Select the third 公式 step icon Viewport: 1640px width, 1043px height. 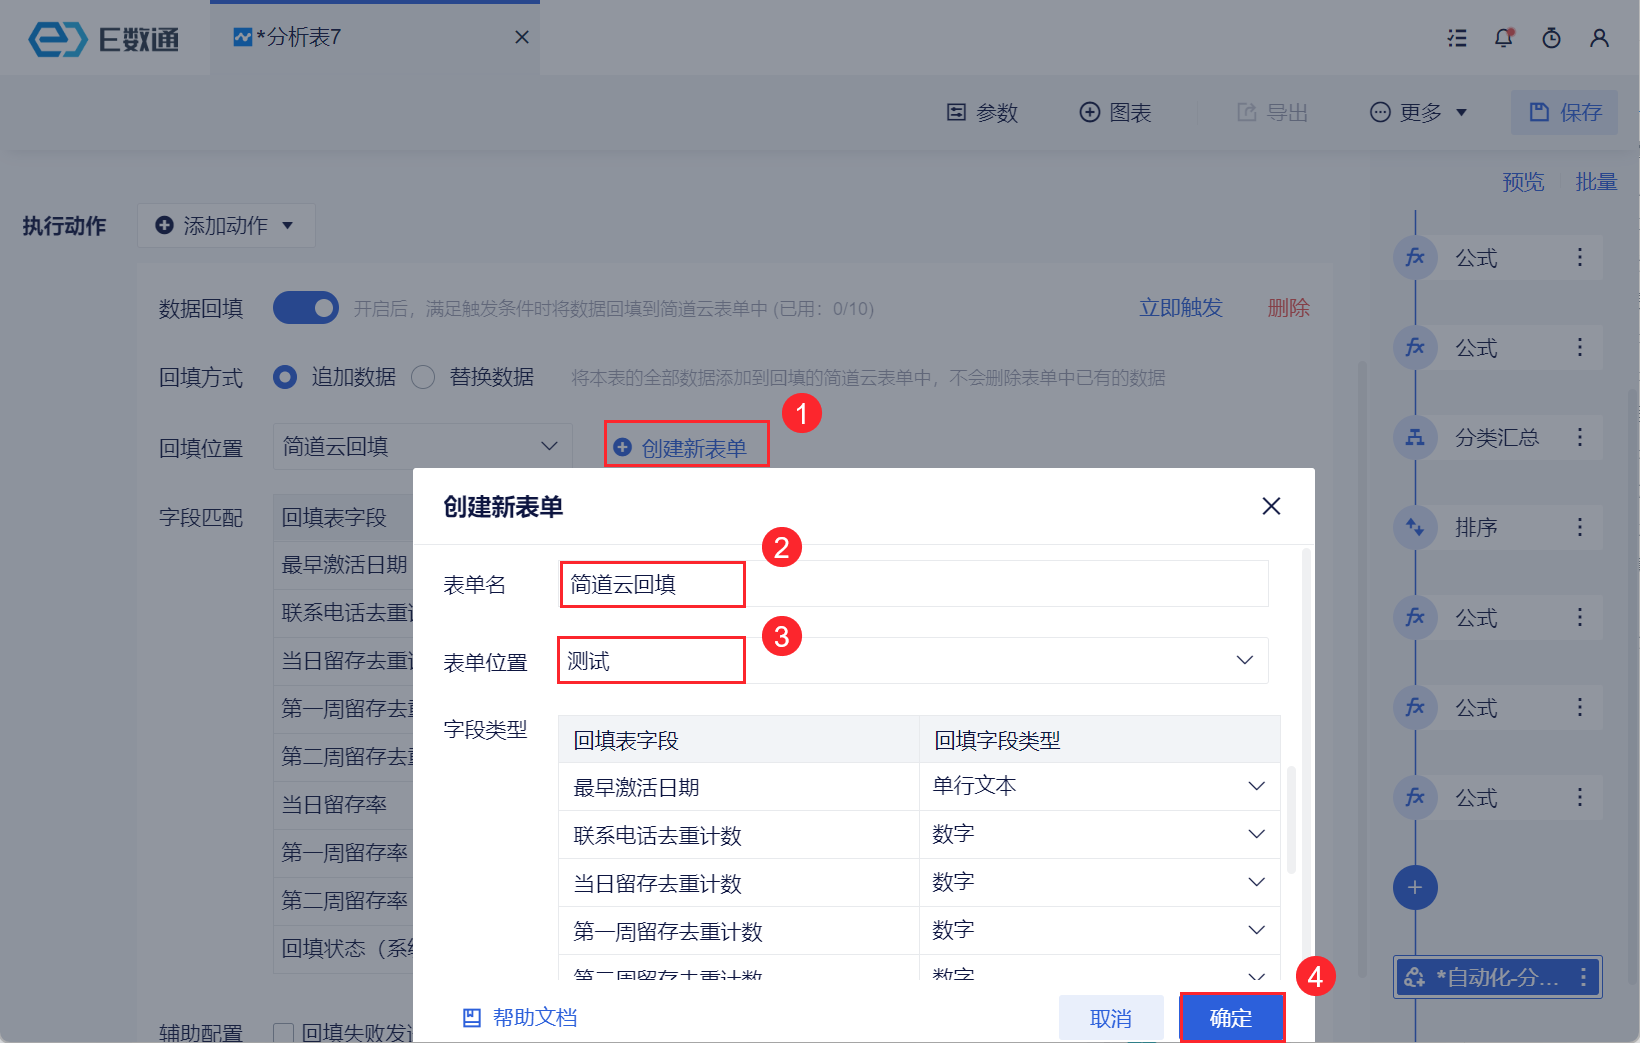(x=1415, y=618)
